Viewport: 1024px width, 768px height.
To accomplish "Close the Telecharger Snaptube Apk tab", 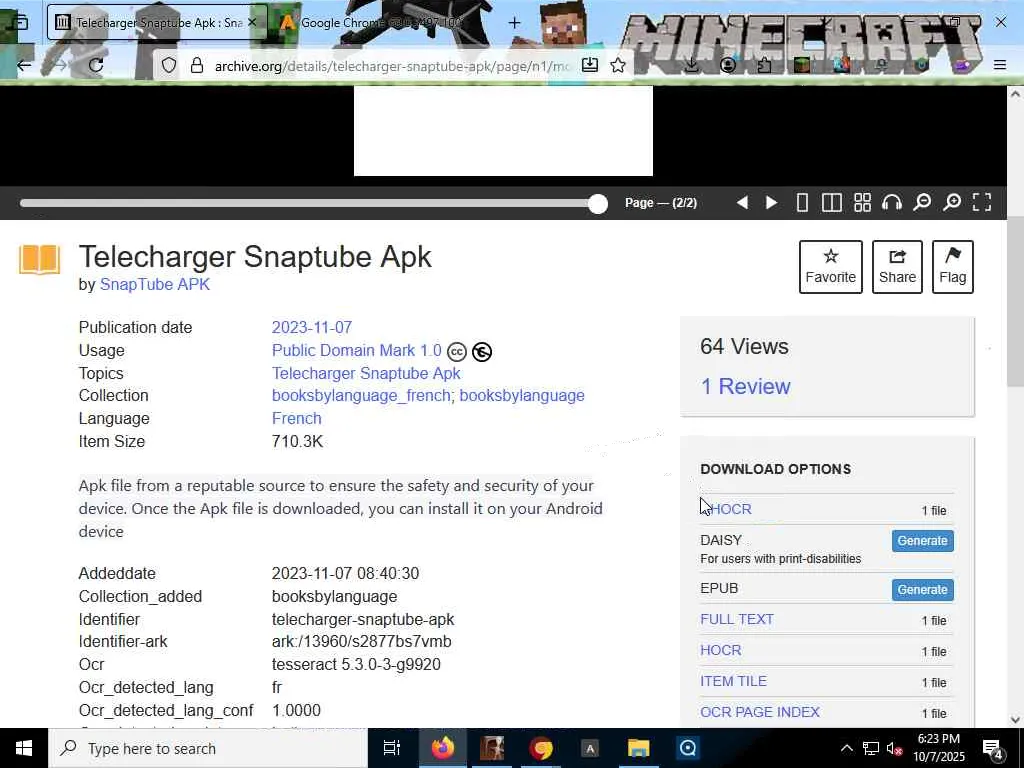I will (253, 22).
